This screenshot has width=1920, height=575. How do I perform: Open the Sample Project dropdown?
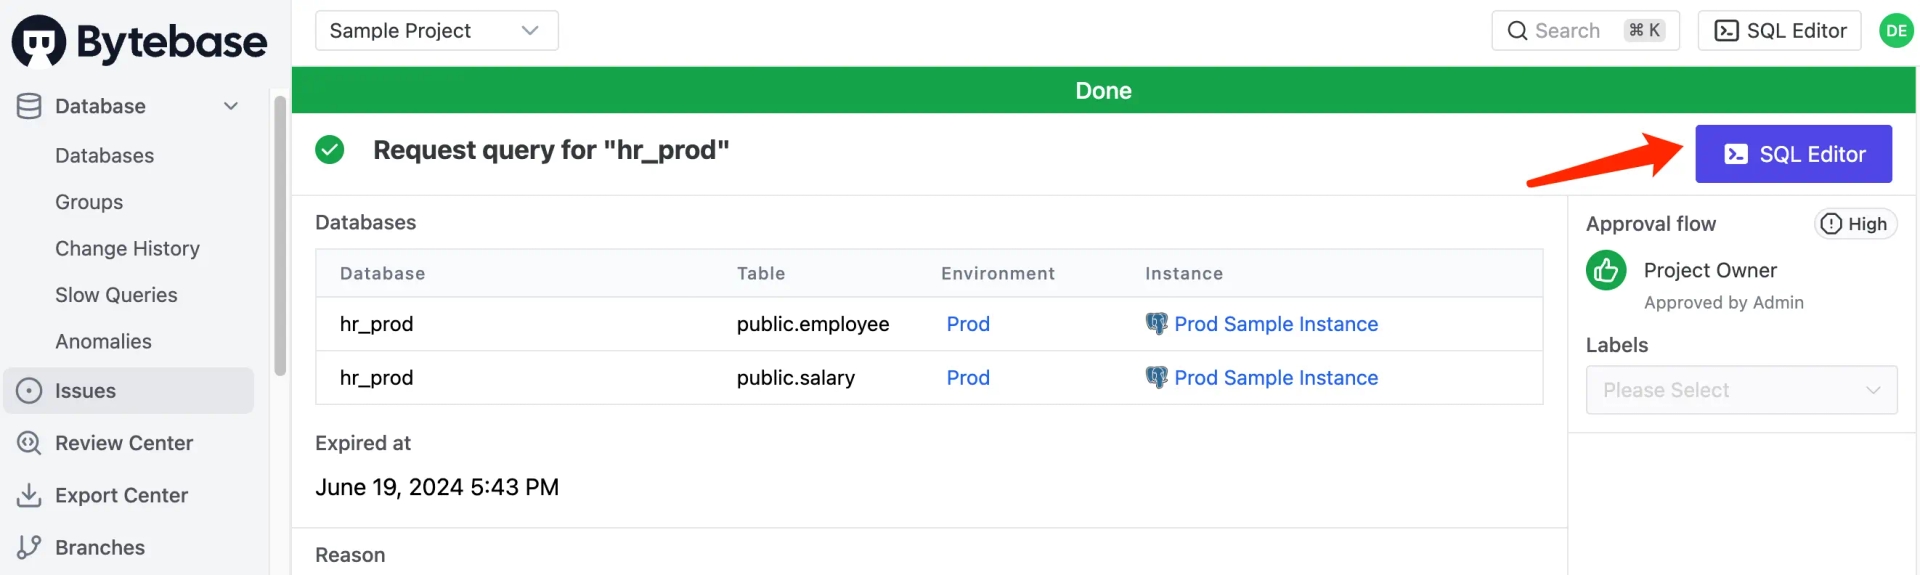437,31
